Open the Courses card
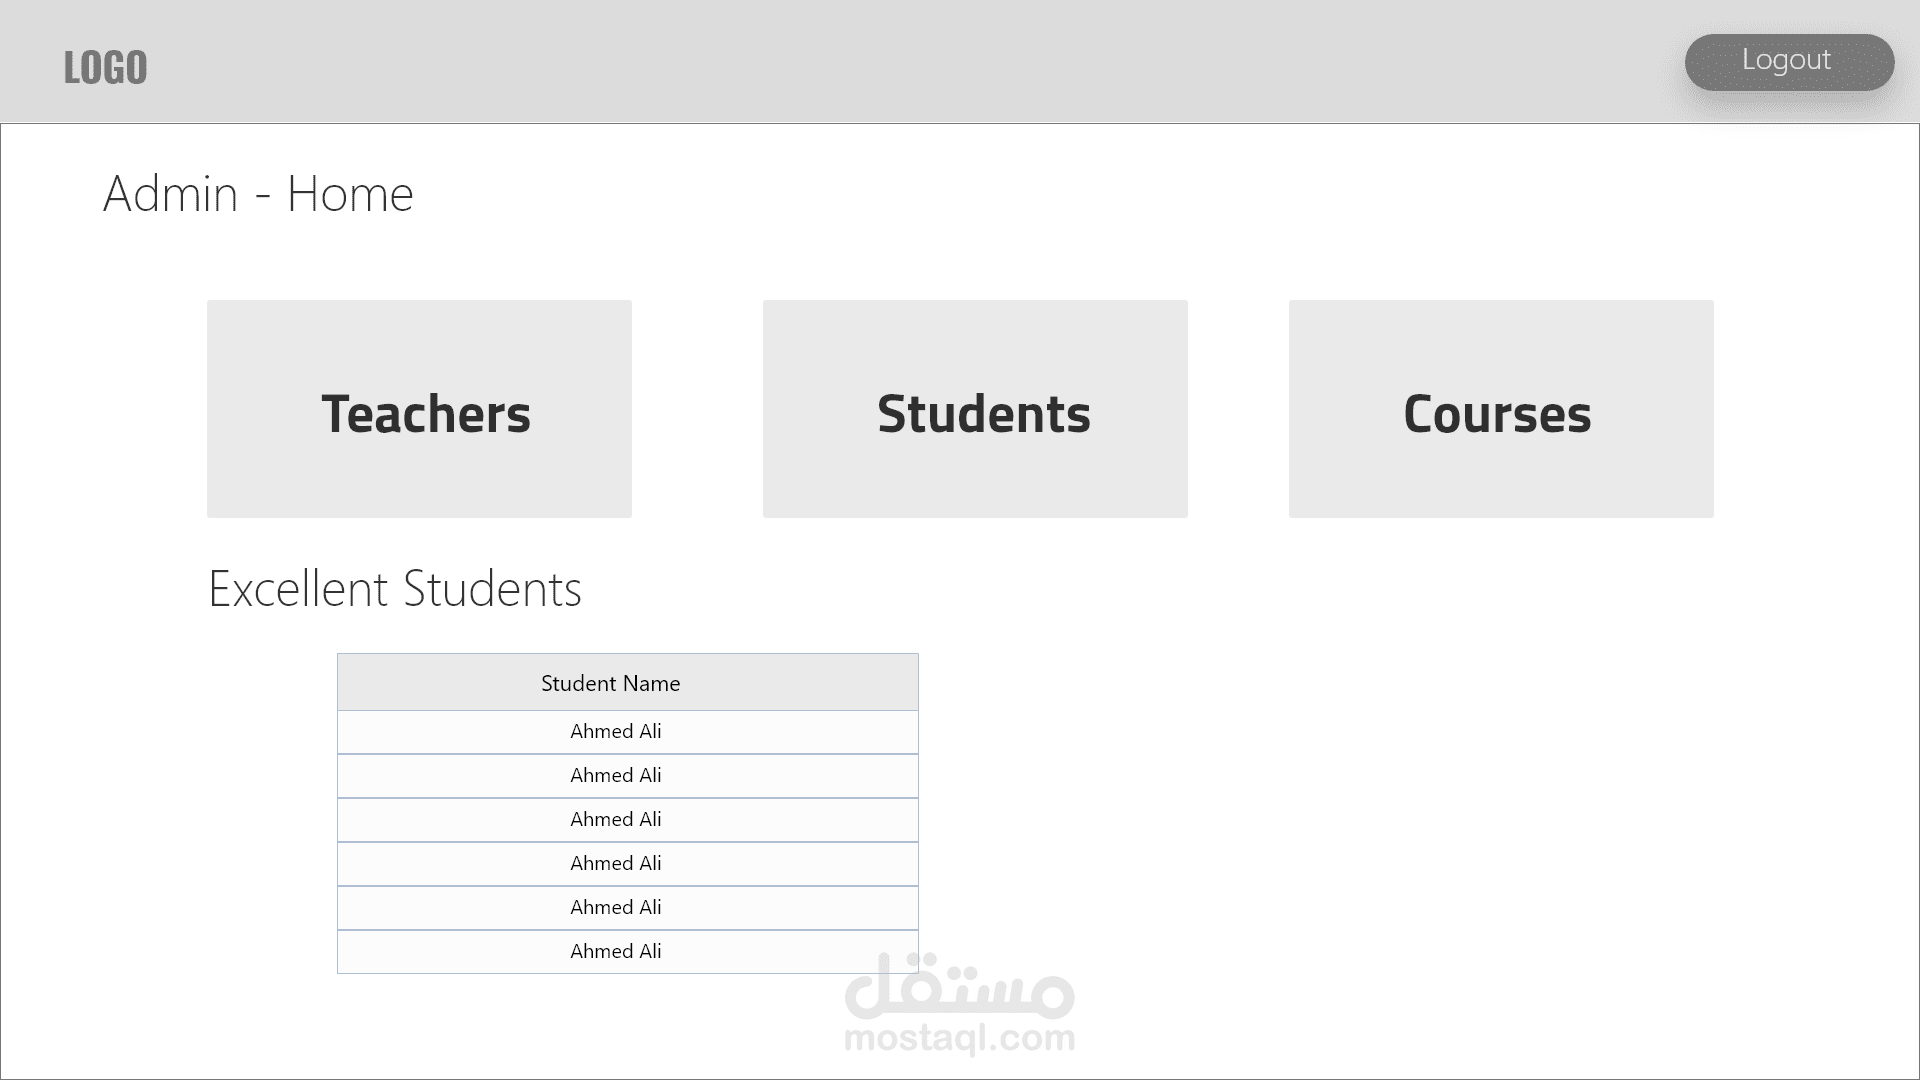The height and width of the screenshot is (1080, 1920). click(x=1501, y=409)
